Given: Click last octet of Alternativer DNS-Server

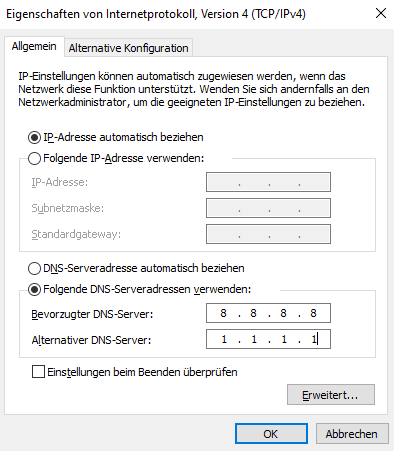Looking at the screenshot, I should tap(314, 339).
